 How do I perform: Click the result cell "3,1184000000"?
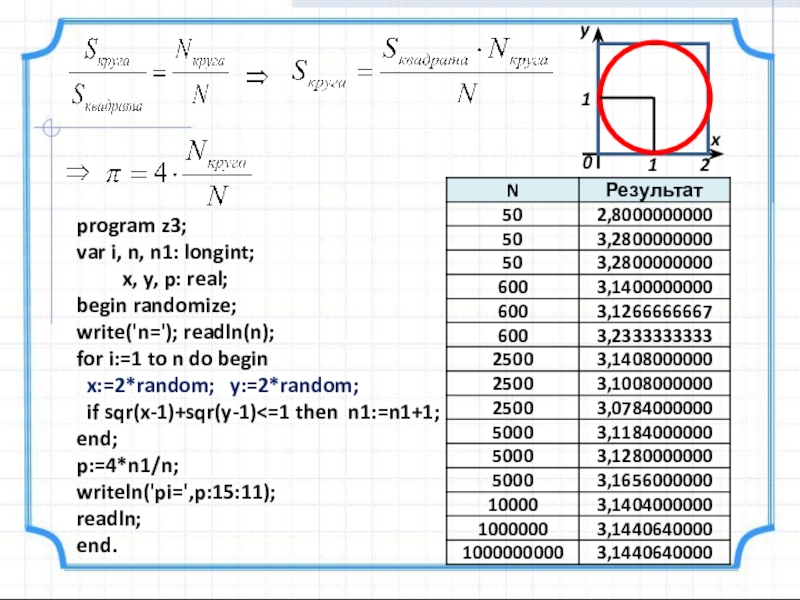point(655,432)
